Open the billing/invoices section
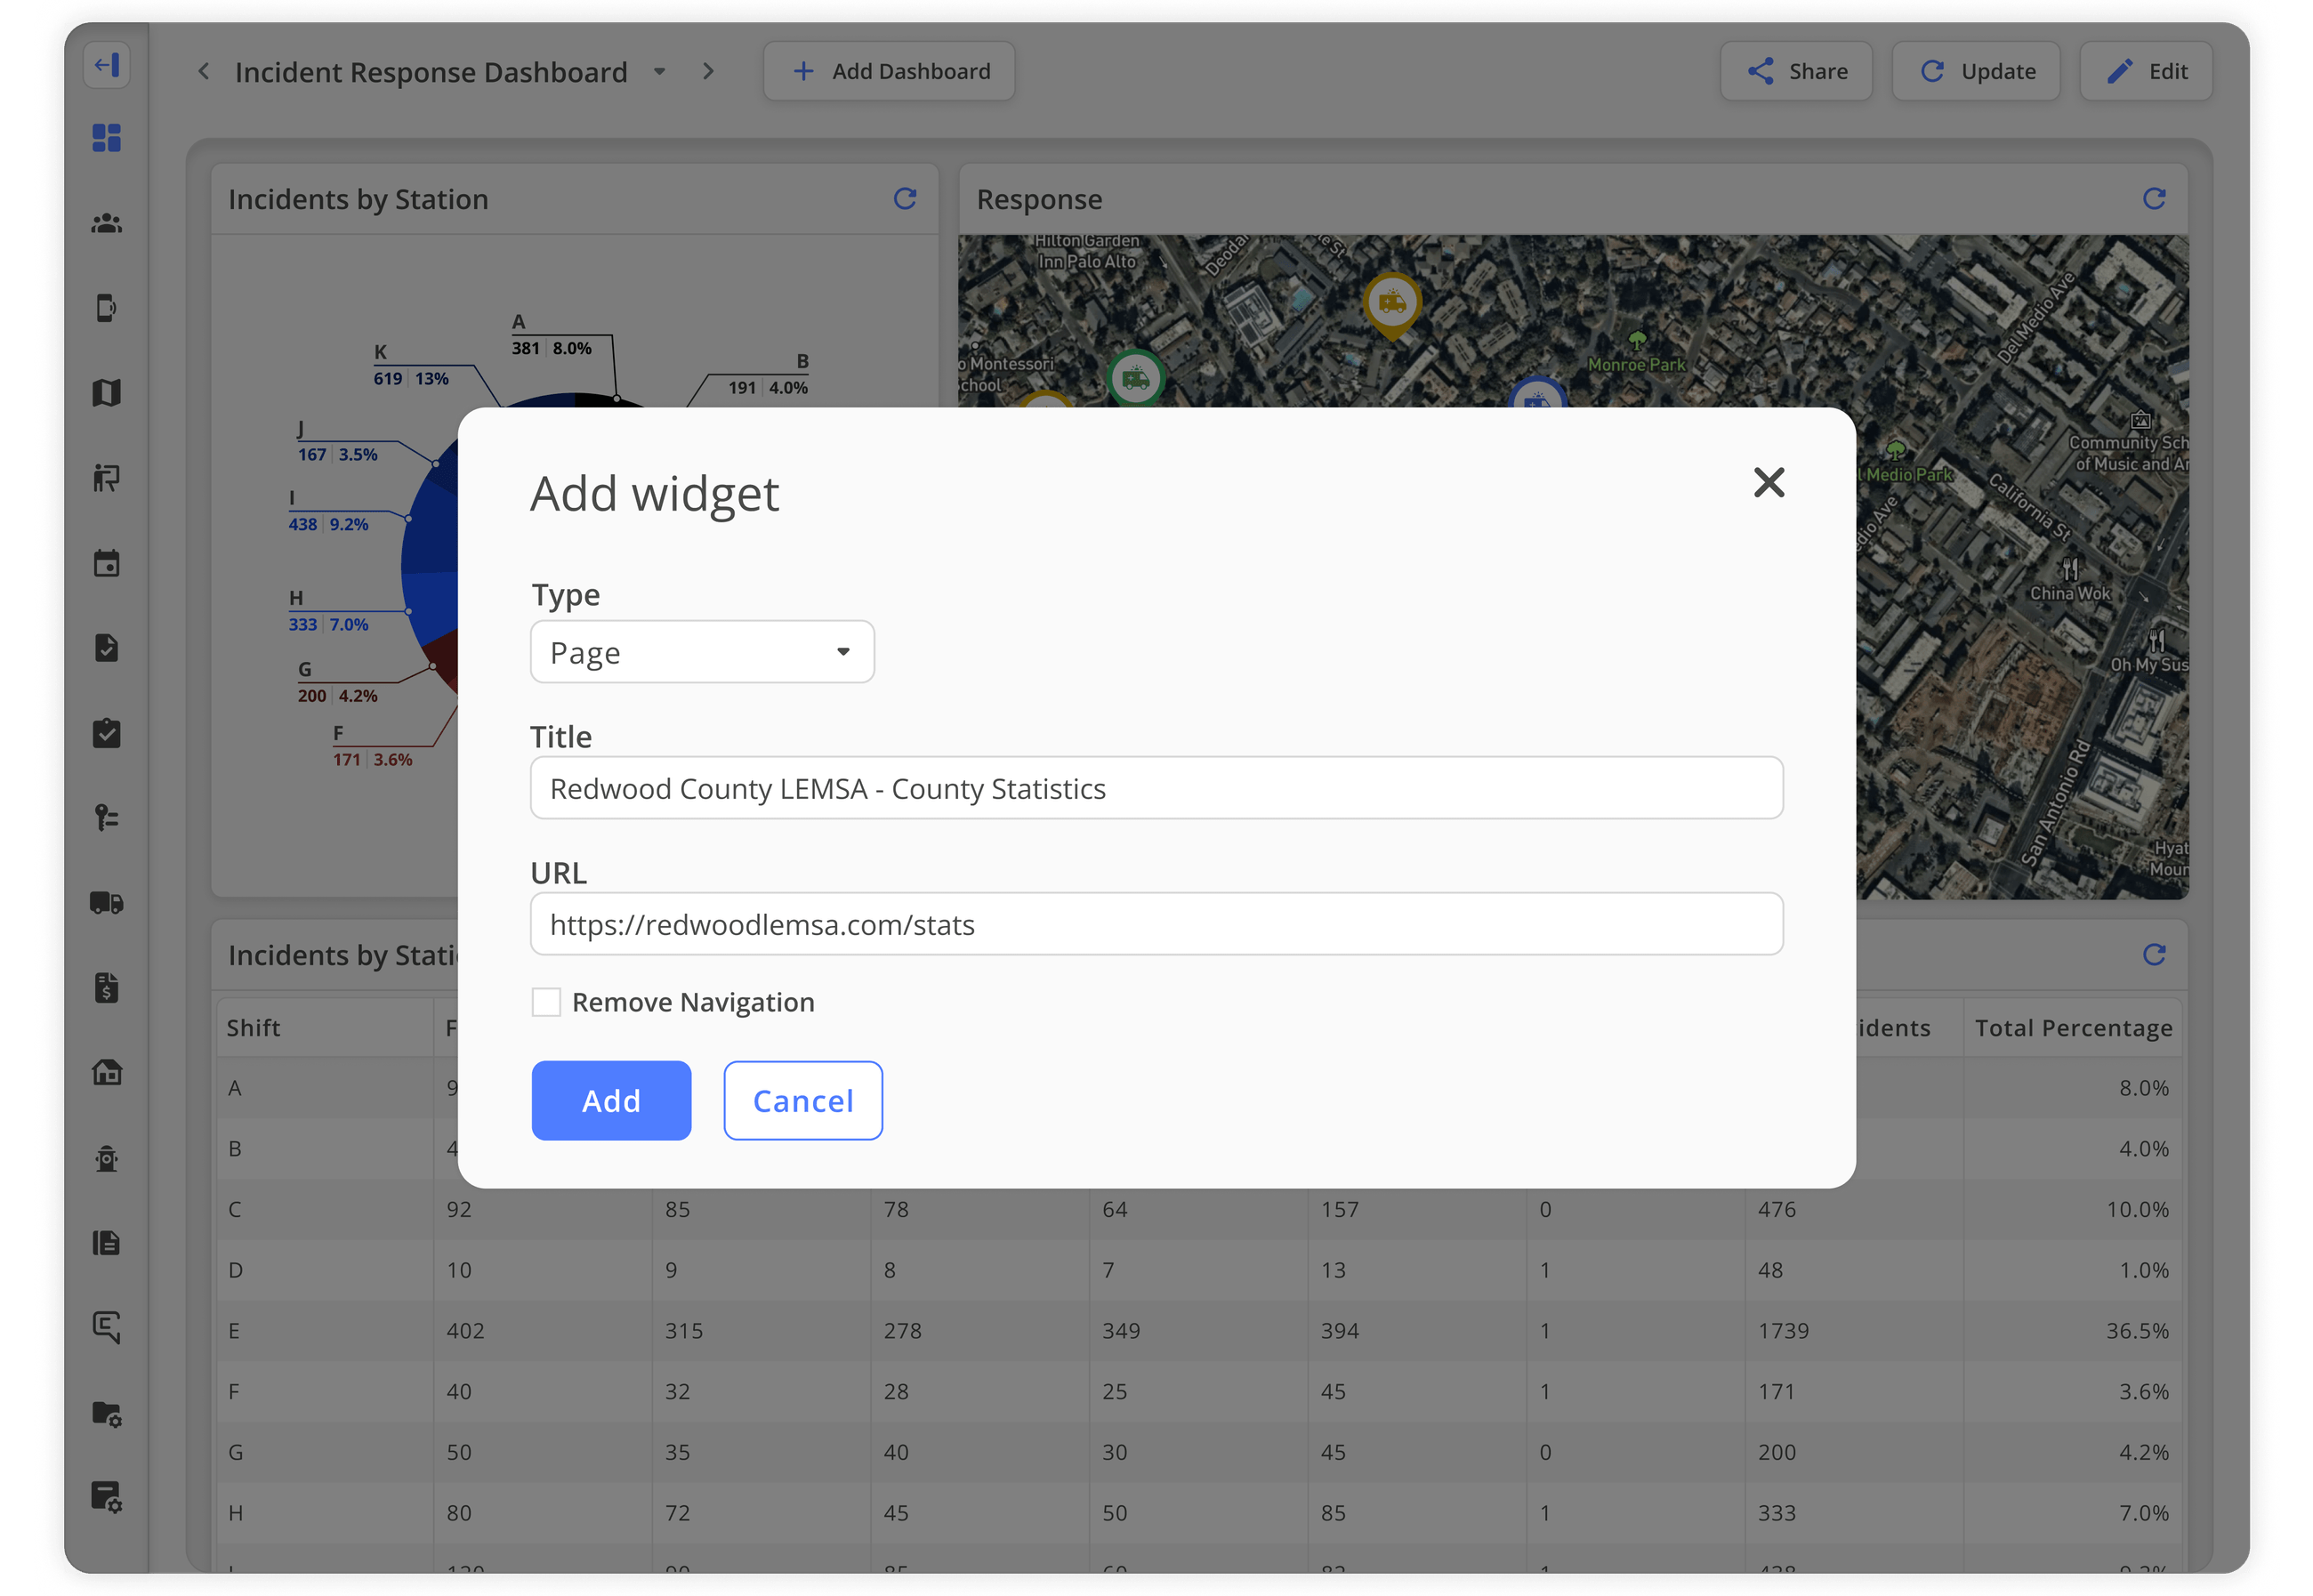Screen dimensions: 2313x1596 pos(107,988)
